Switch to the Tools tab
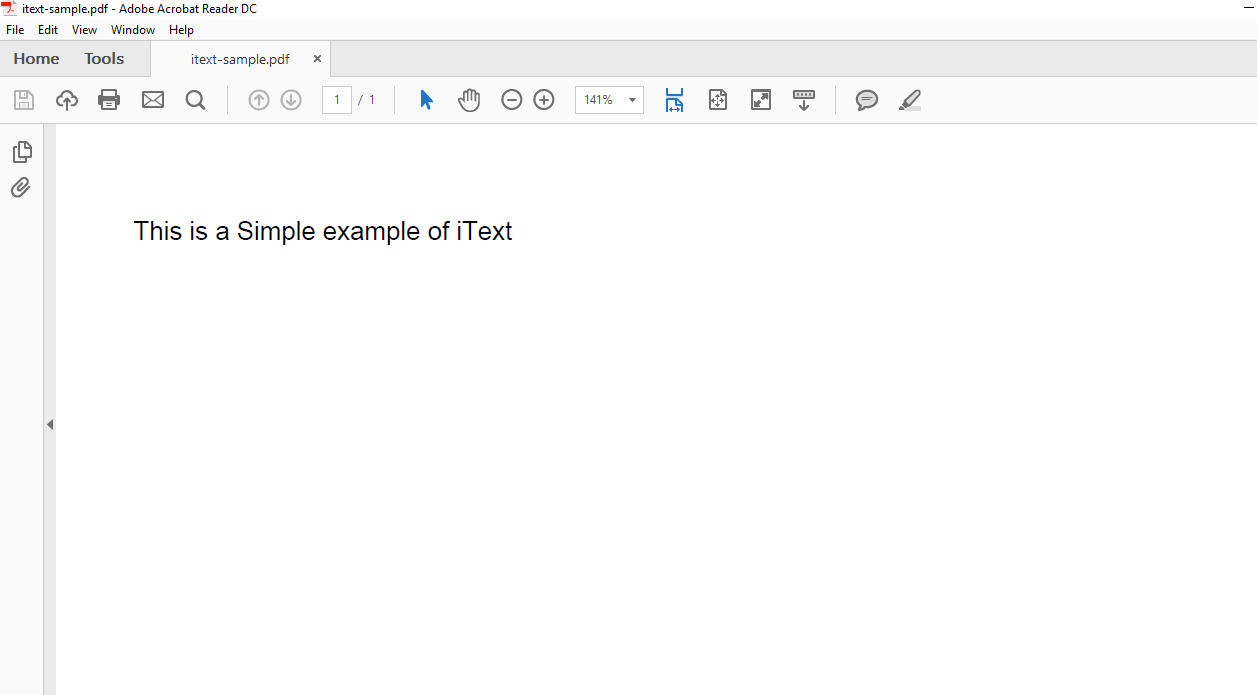 (103, 58)
